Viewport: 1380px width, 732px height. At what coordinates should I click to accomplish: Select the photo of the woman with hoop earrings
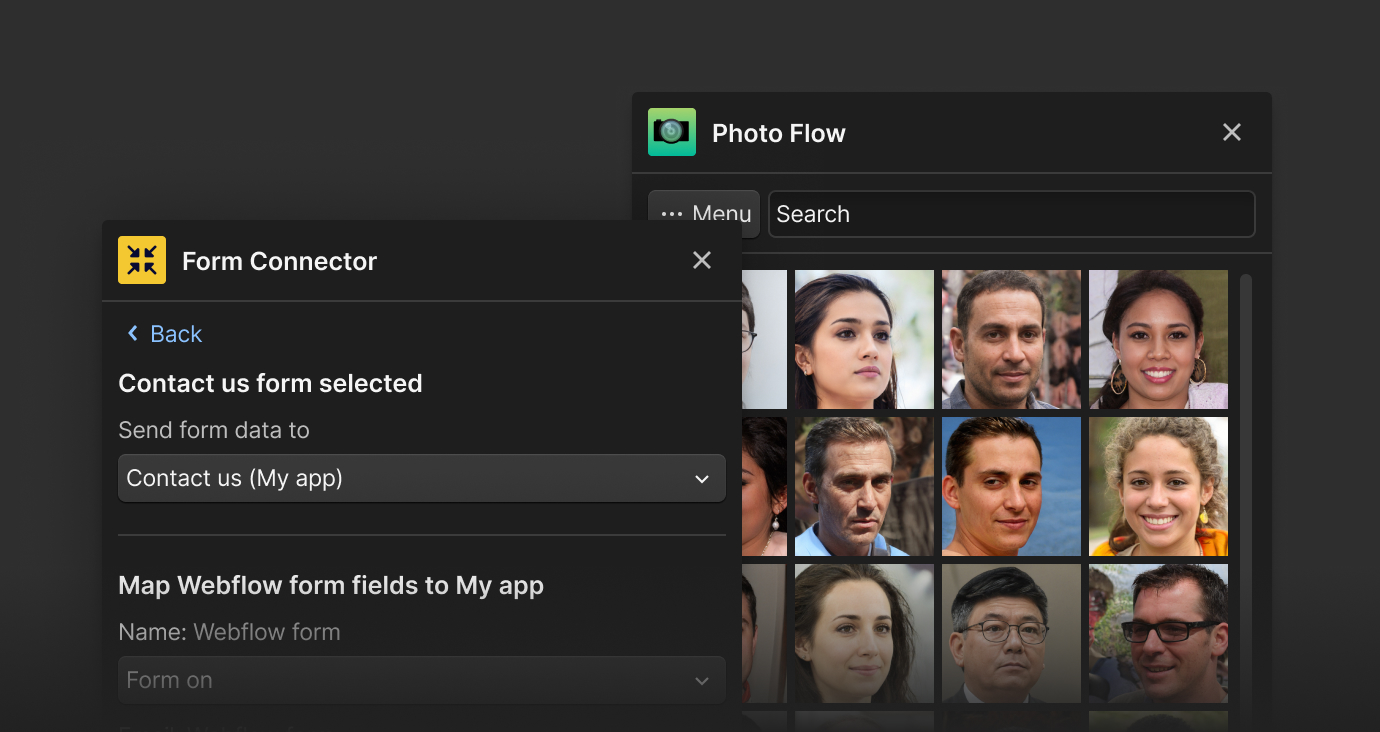point(1157,339)
